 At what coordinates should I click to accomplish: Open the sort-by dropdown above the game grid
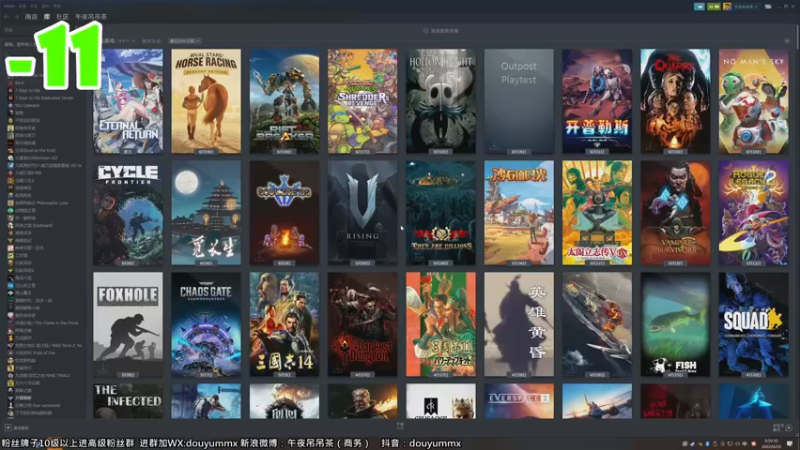click(x=185, y=41)
